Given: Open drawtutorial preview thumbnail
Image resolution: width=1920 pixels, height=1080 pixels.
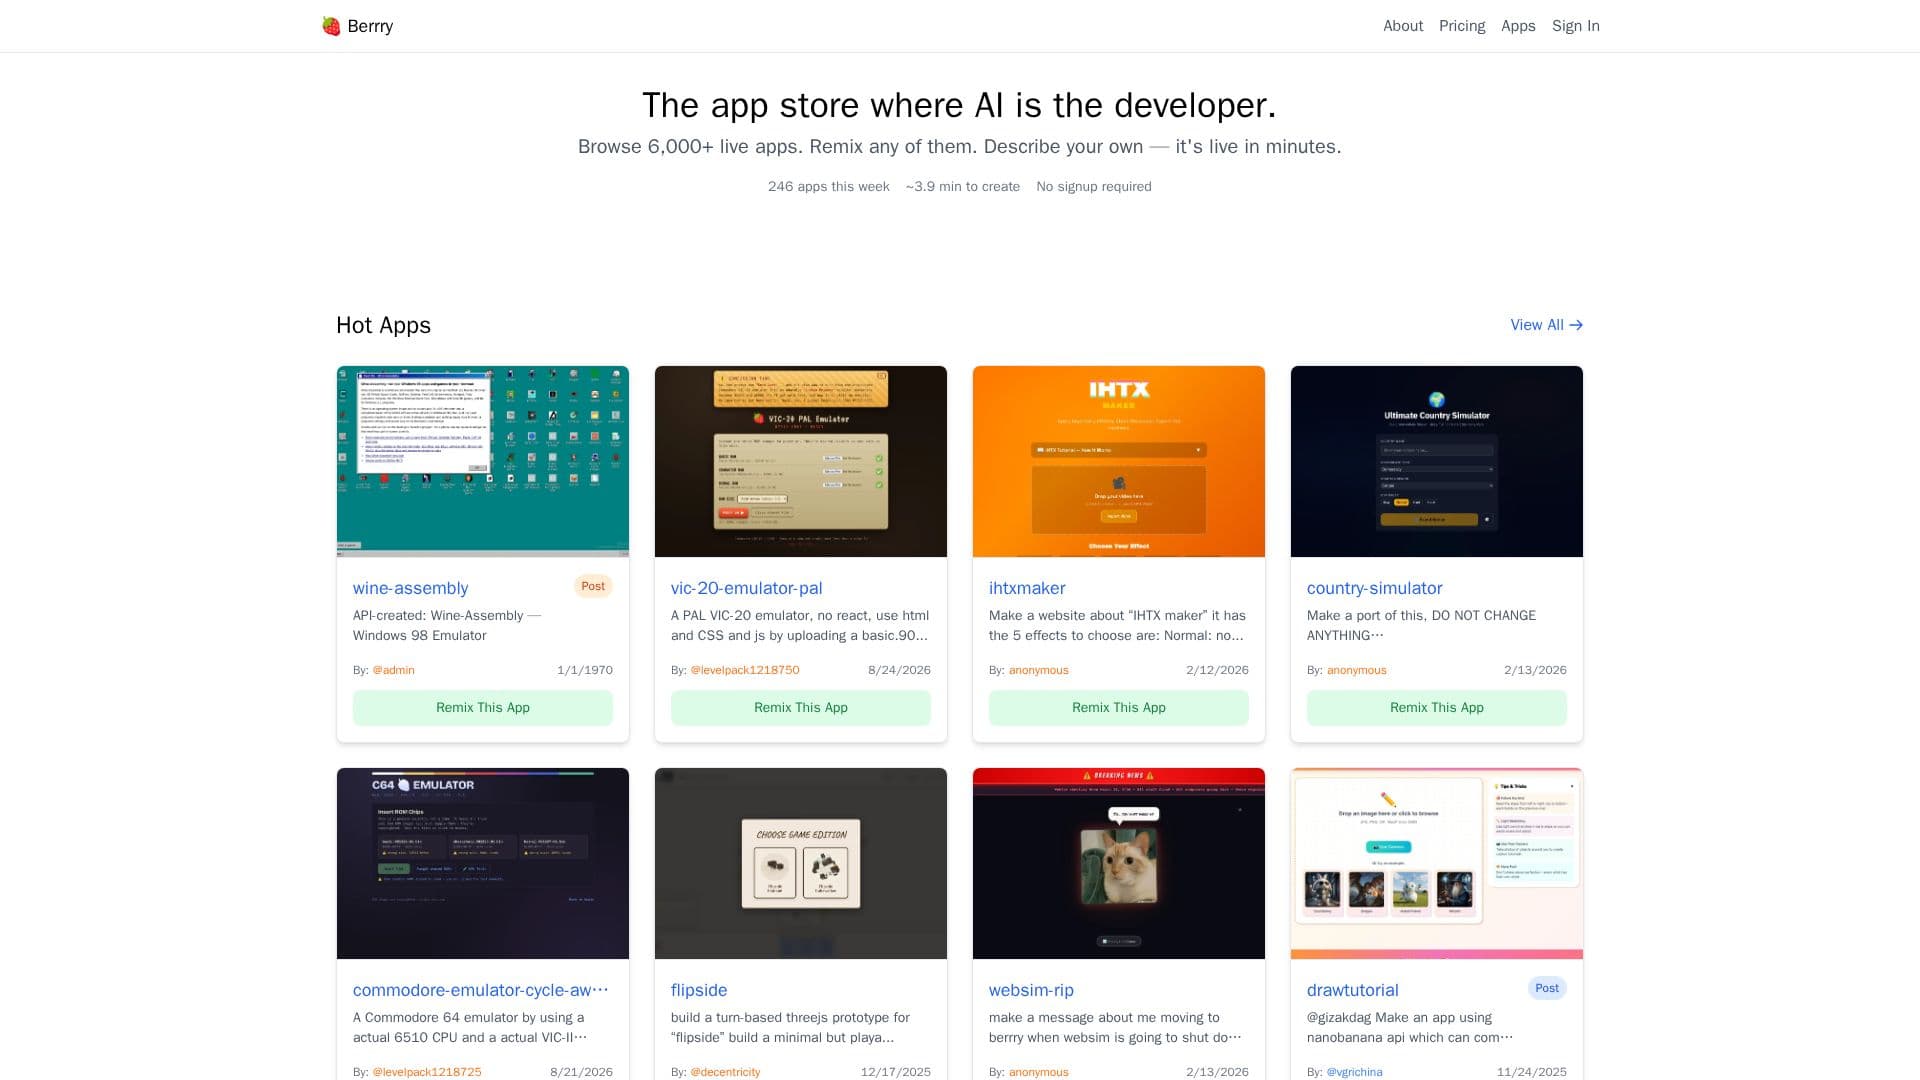Looking at the screenshot, I should pos(1437,863).
